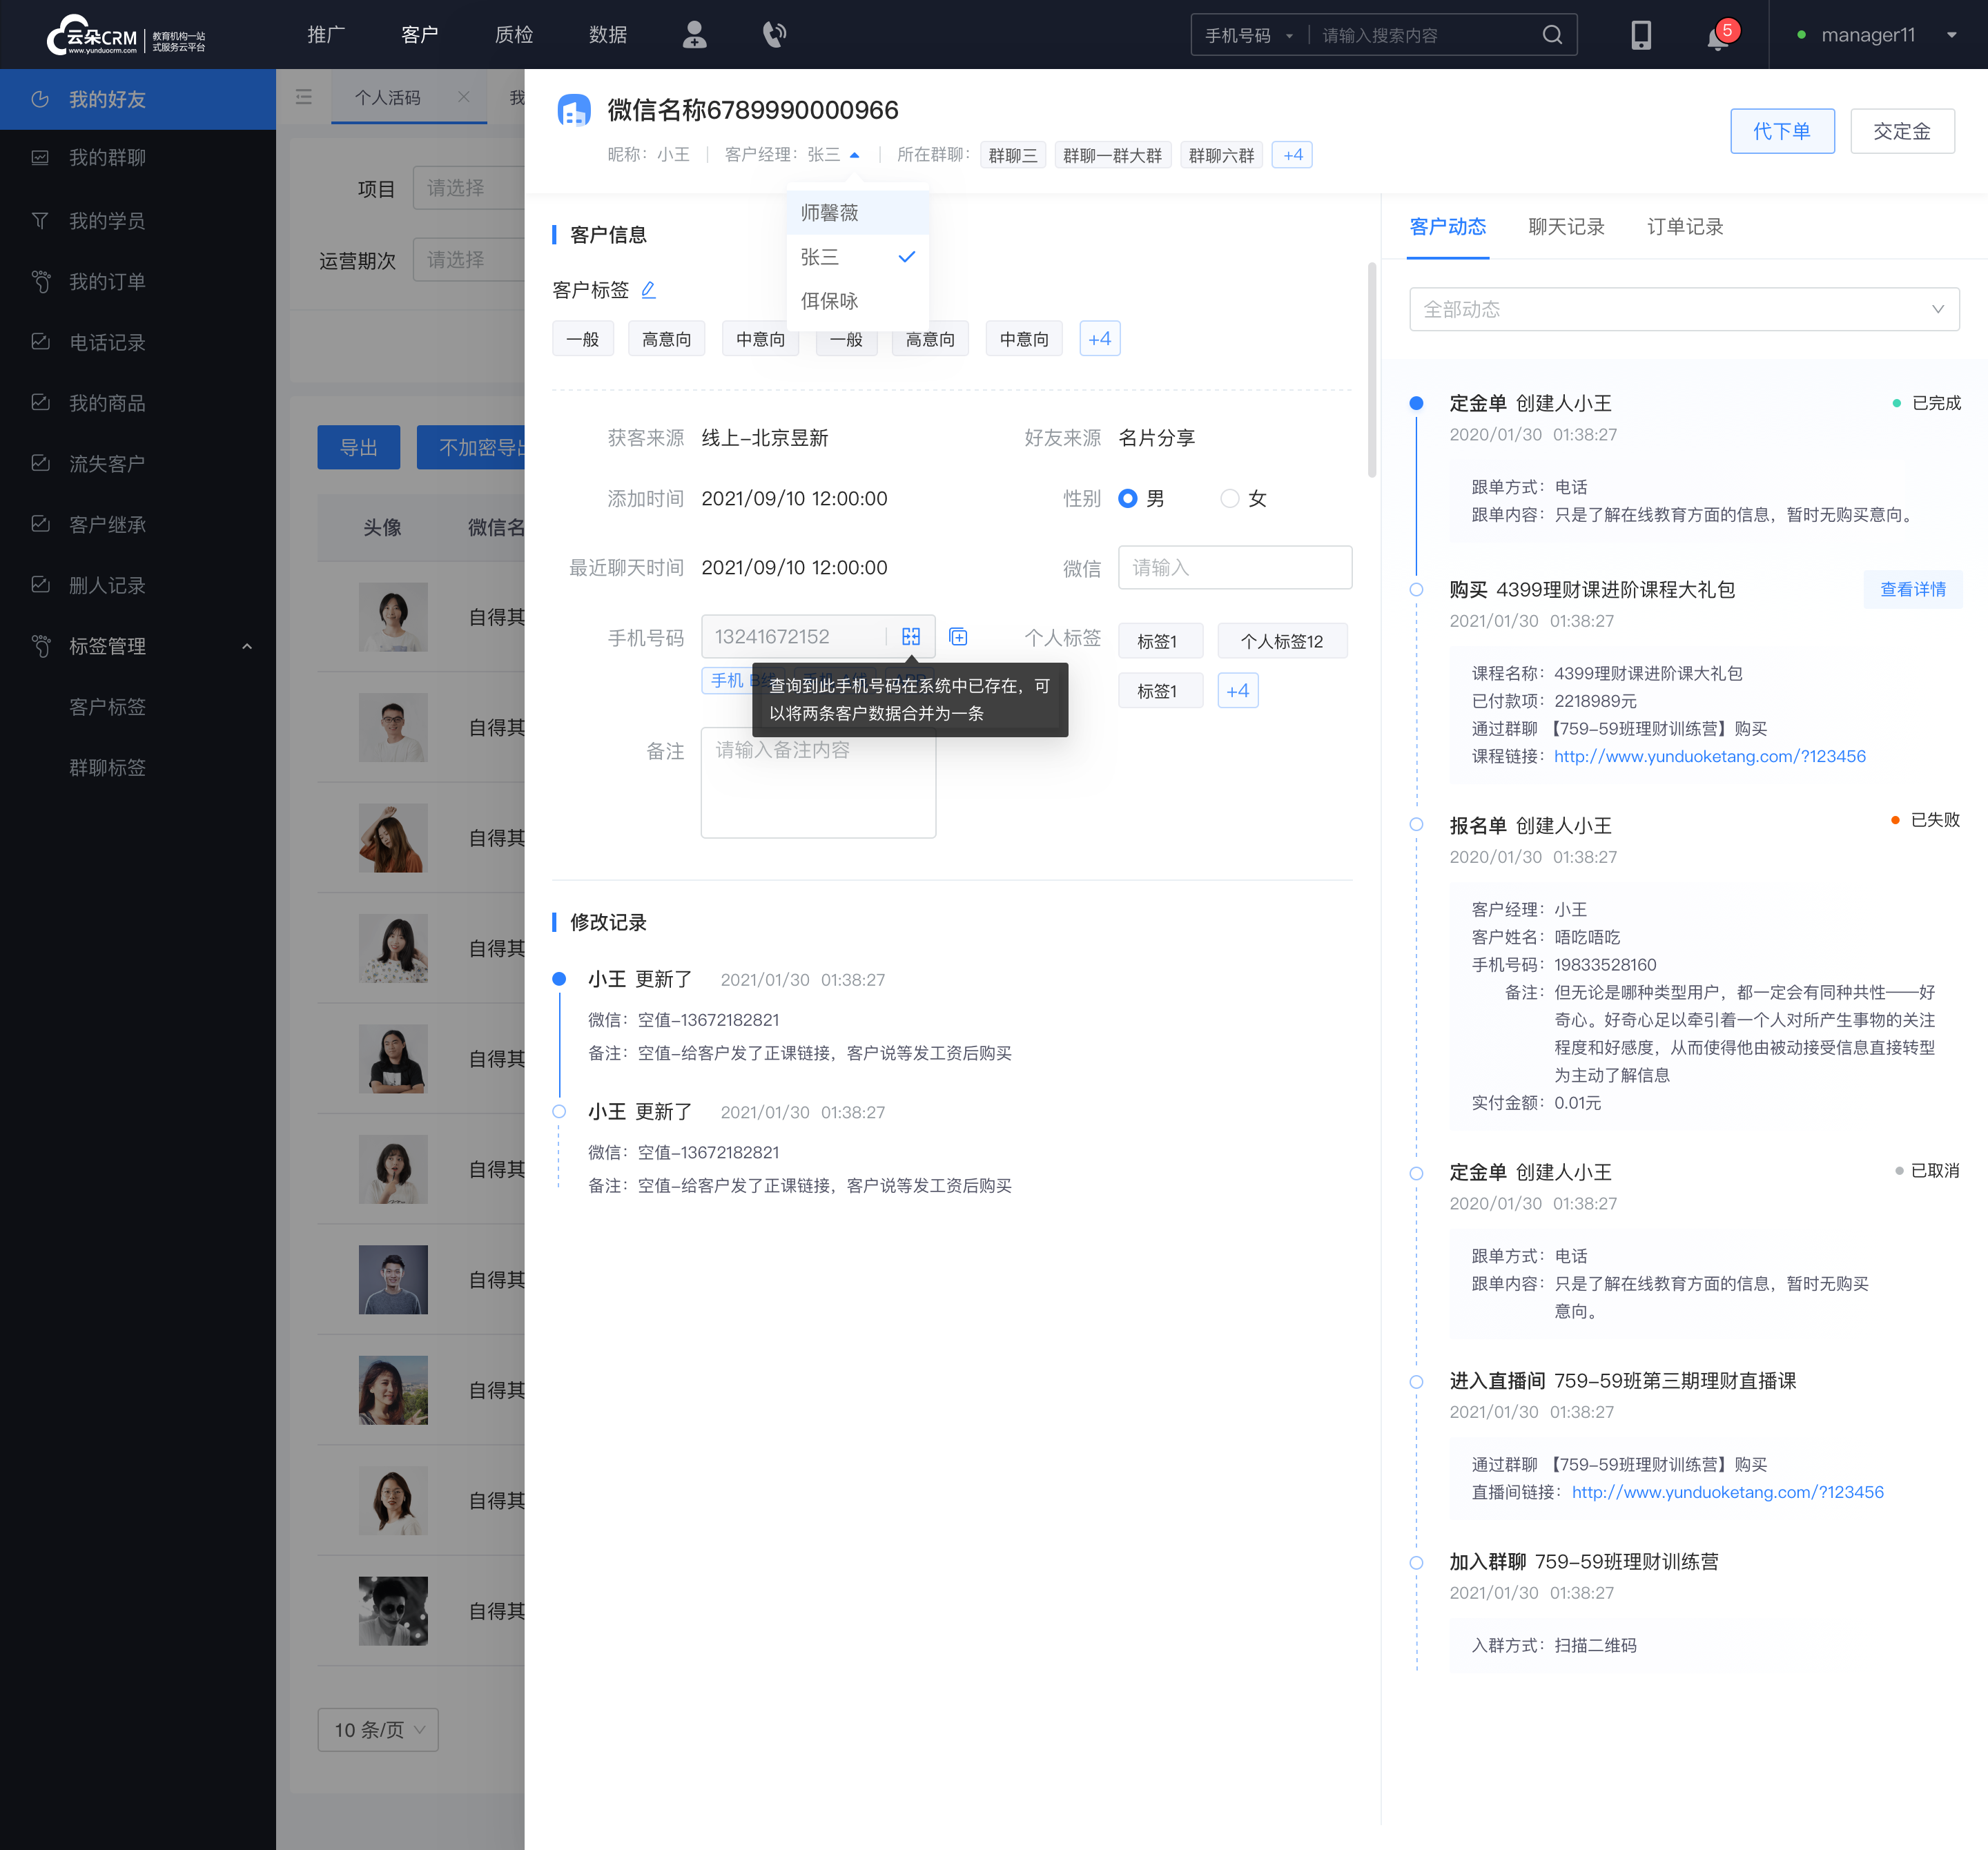Click the 标签管理 collapse toggle
The height and width of the screenshot is (1850, 1988).
(x=247, y=645)
